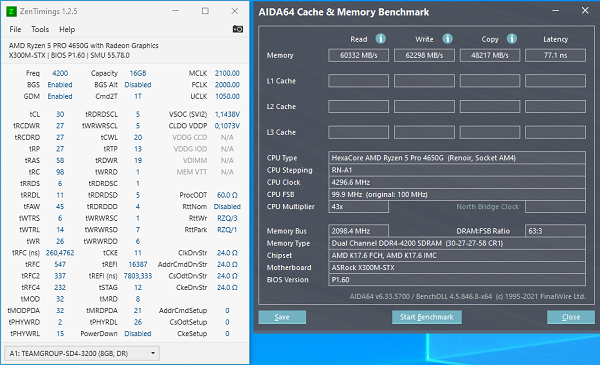Viewport: 600px width, 365px height.
Task: Click the empty North Bridge Clock field
Action: [x=555, y=207]
